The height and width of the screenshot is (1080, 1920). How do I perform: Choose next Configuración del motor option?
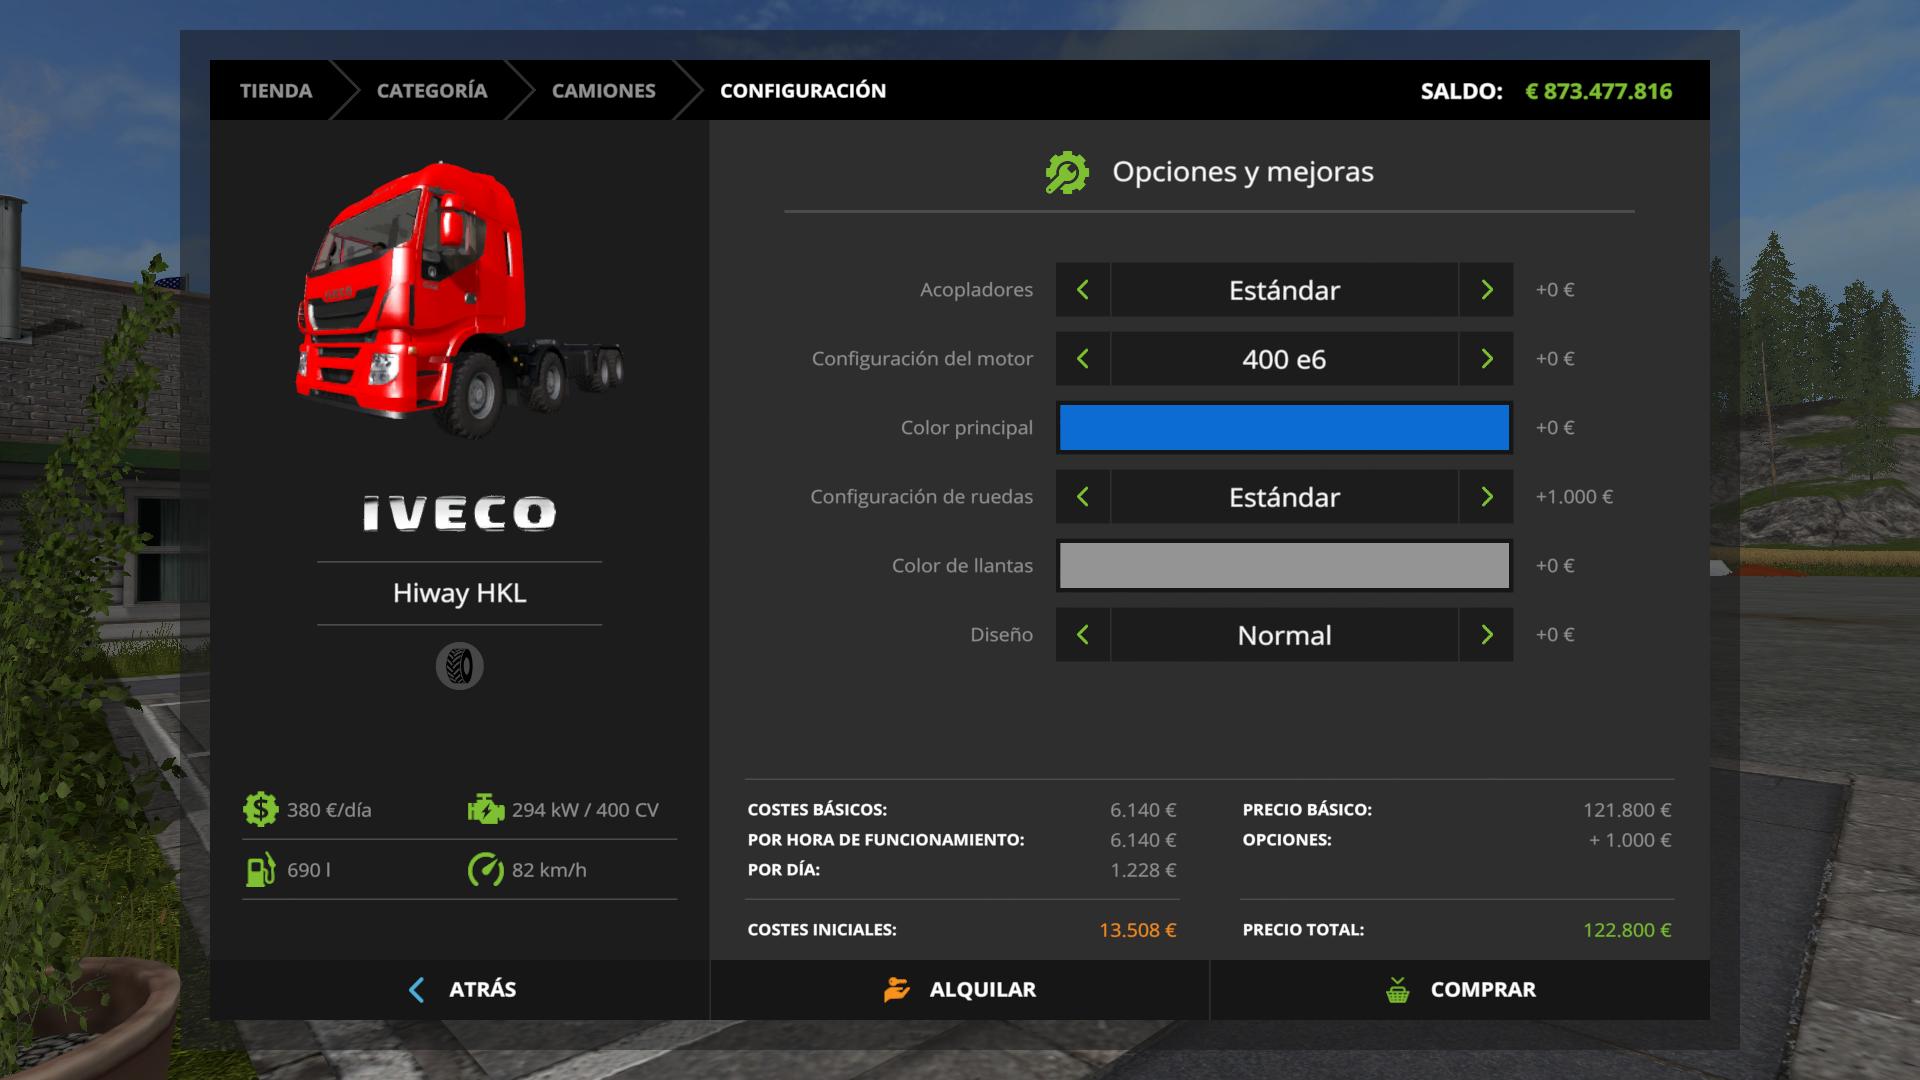pyautogui.click(x=1486, y=359)
